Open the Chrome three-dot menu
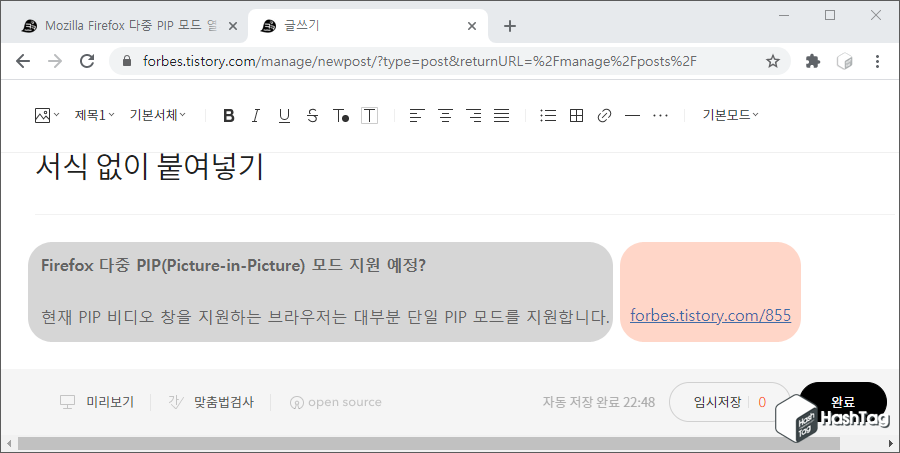 [x=877, y=61]
